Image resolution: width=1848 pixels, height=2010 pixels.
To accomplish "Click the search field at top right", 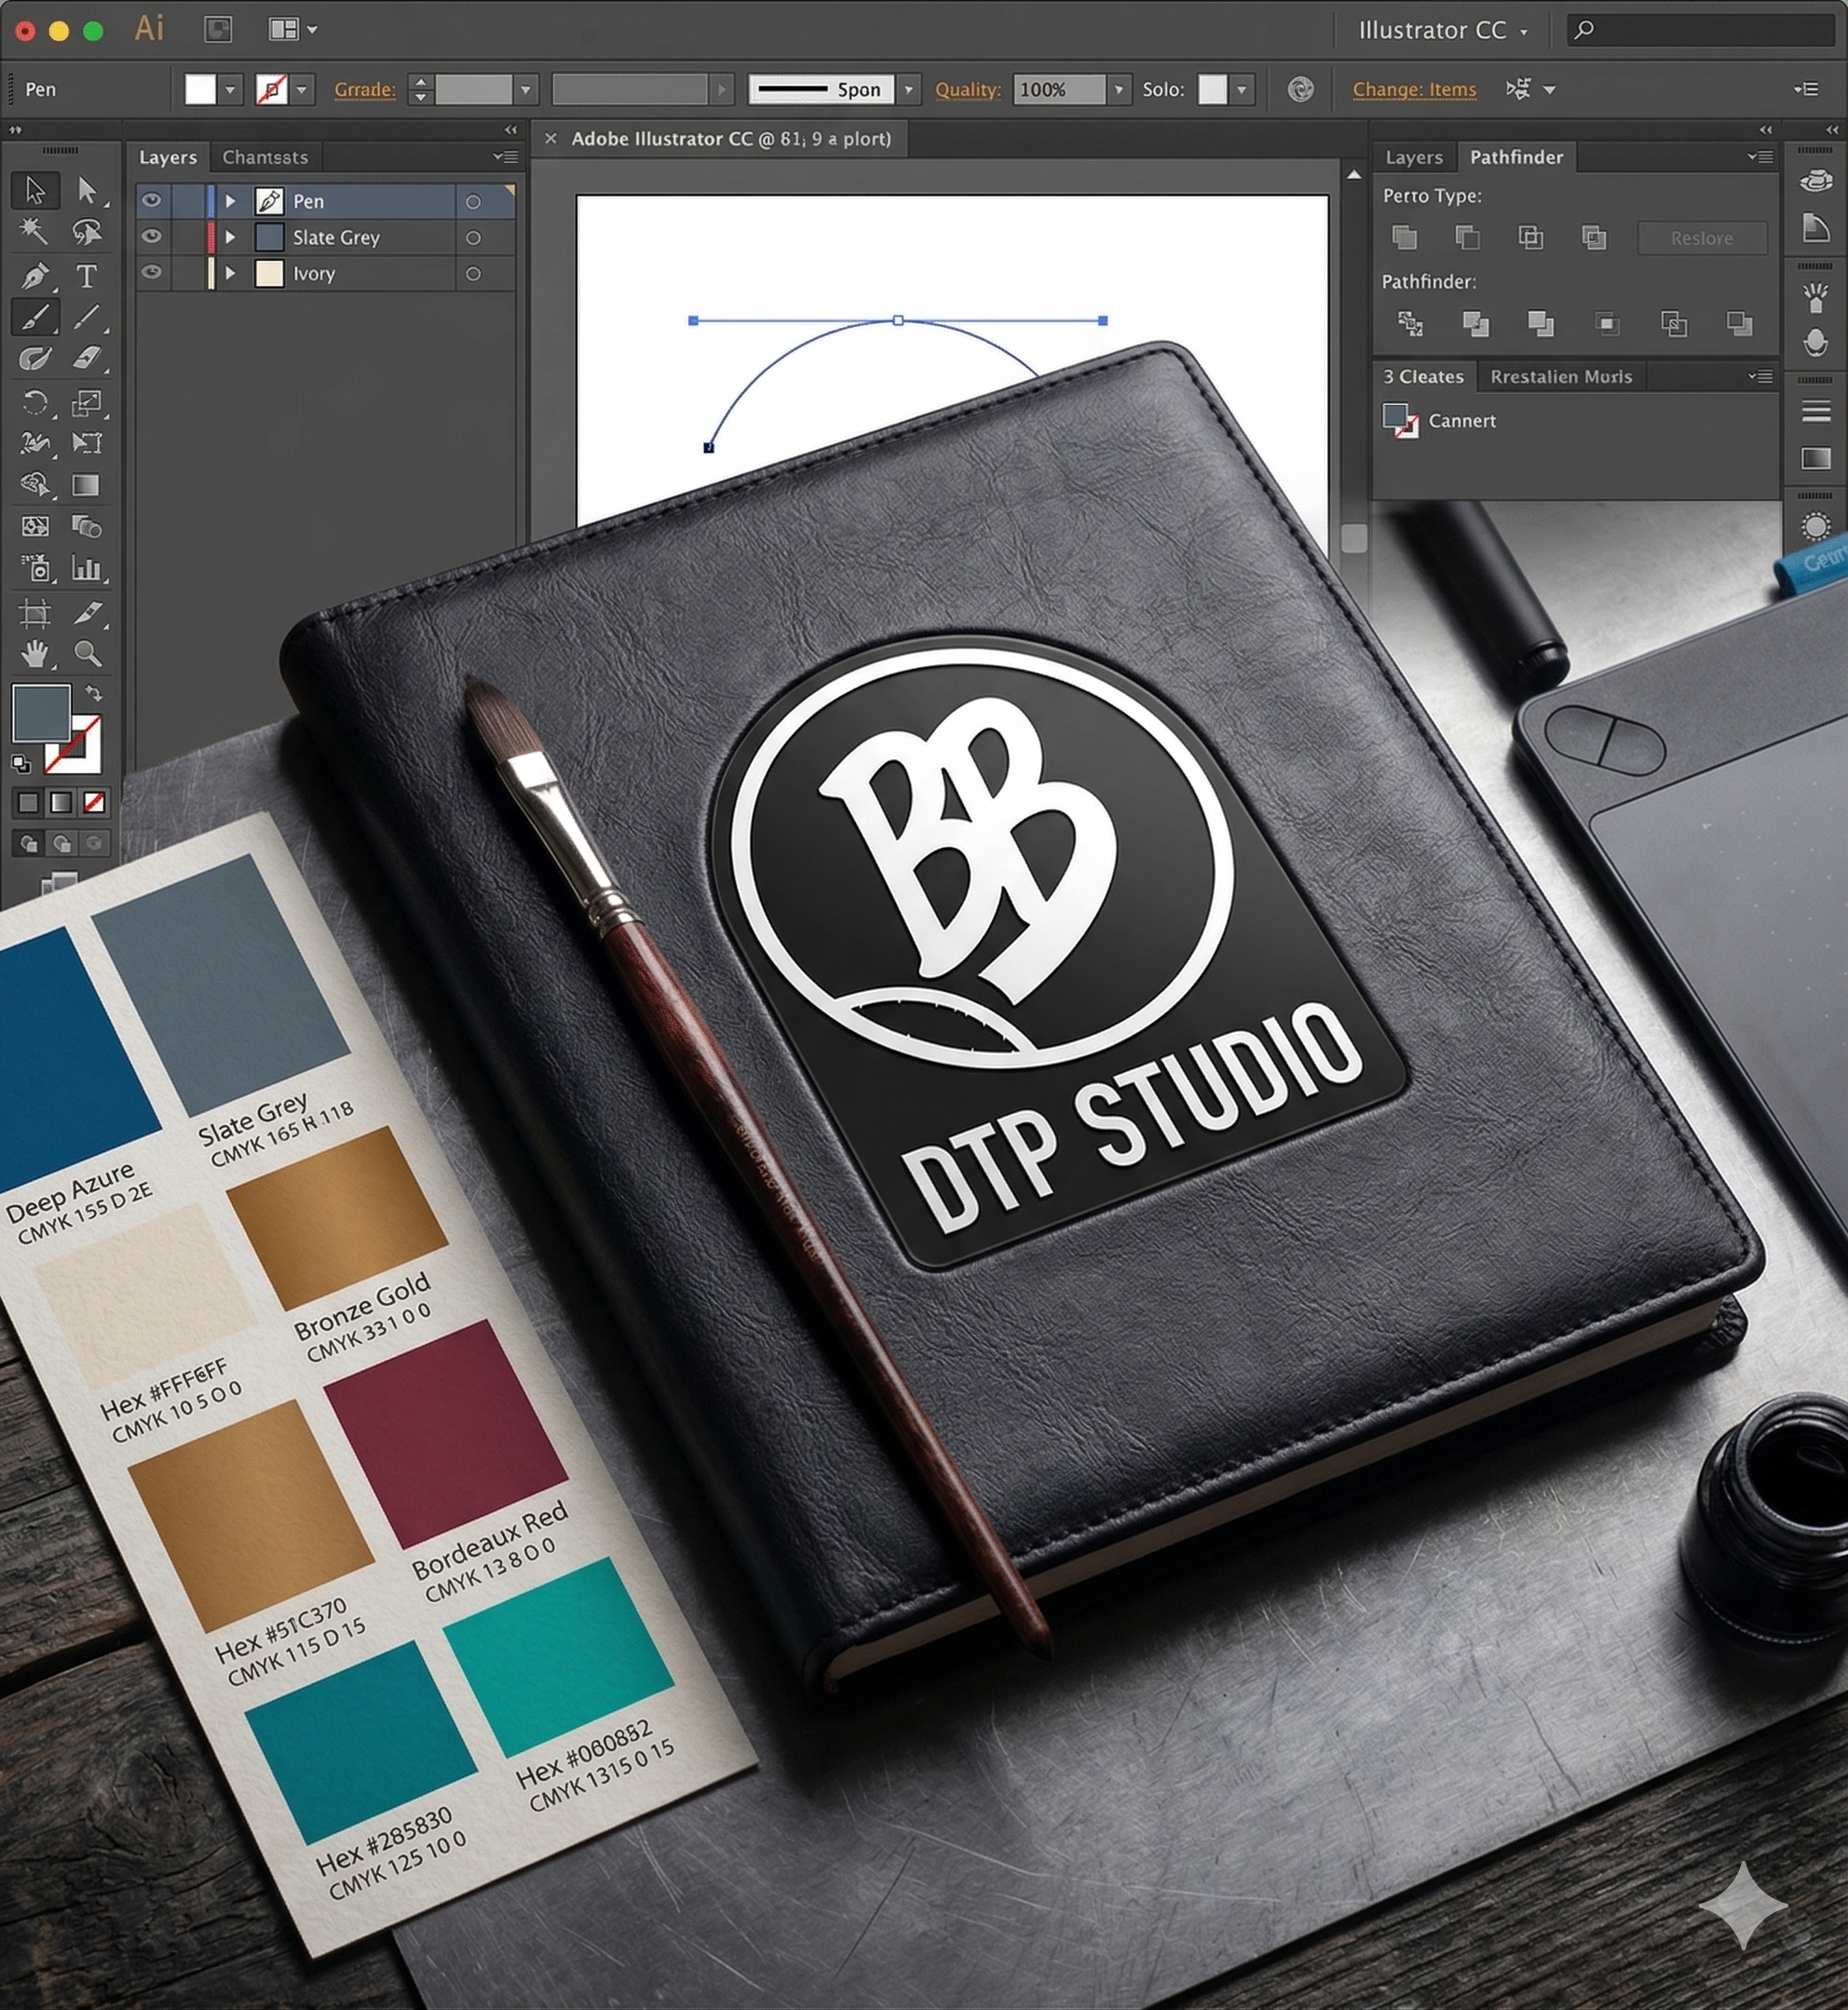I will point(1699,31).
